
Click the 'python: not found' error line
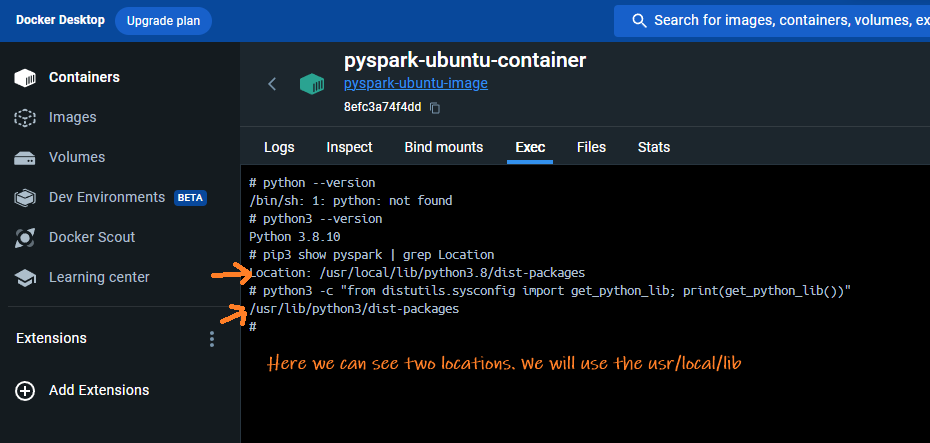[x=351, y=201]
